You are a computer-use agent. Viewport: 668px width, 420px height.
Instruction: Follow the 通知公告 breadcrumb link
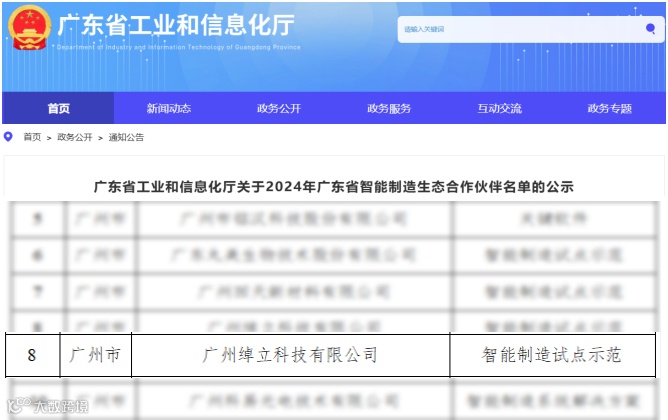(126, 137)
